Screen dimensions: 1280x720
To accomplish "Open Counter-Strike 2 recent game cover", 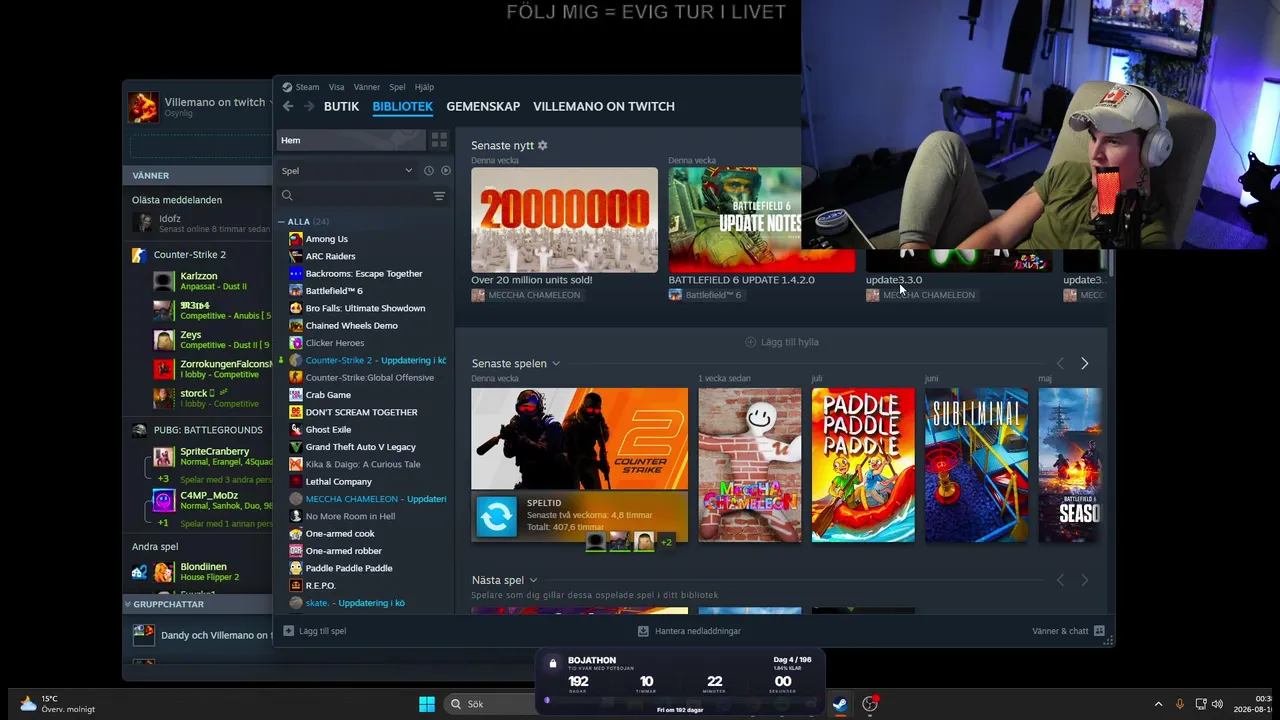I will pyautogui.click(x=580, y=439).
